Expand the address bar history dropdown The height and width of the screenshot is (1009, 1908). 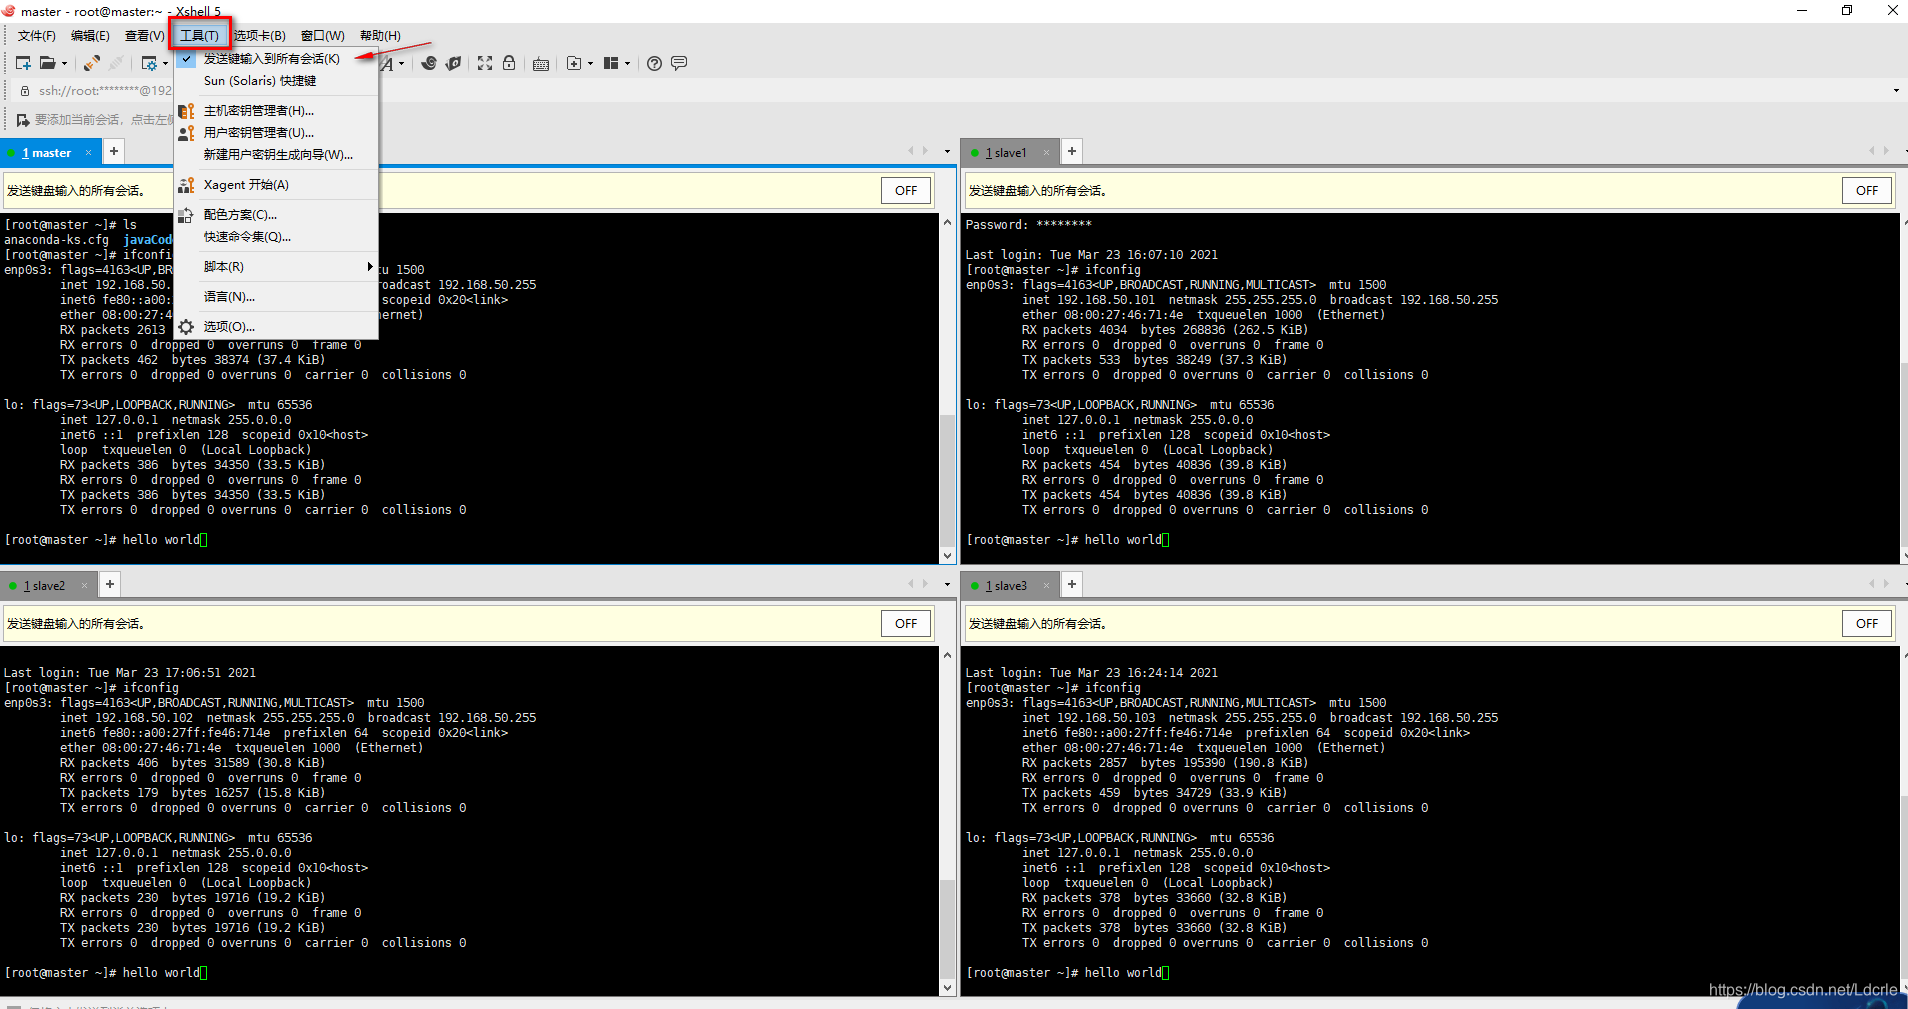(x=1896, y=91)
